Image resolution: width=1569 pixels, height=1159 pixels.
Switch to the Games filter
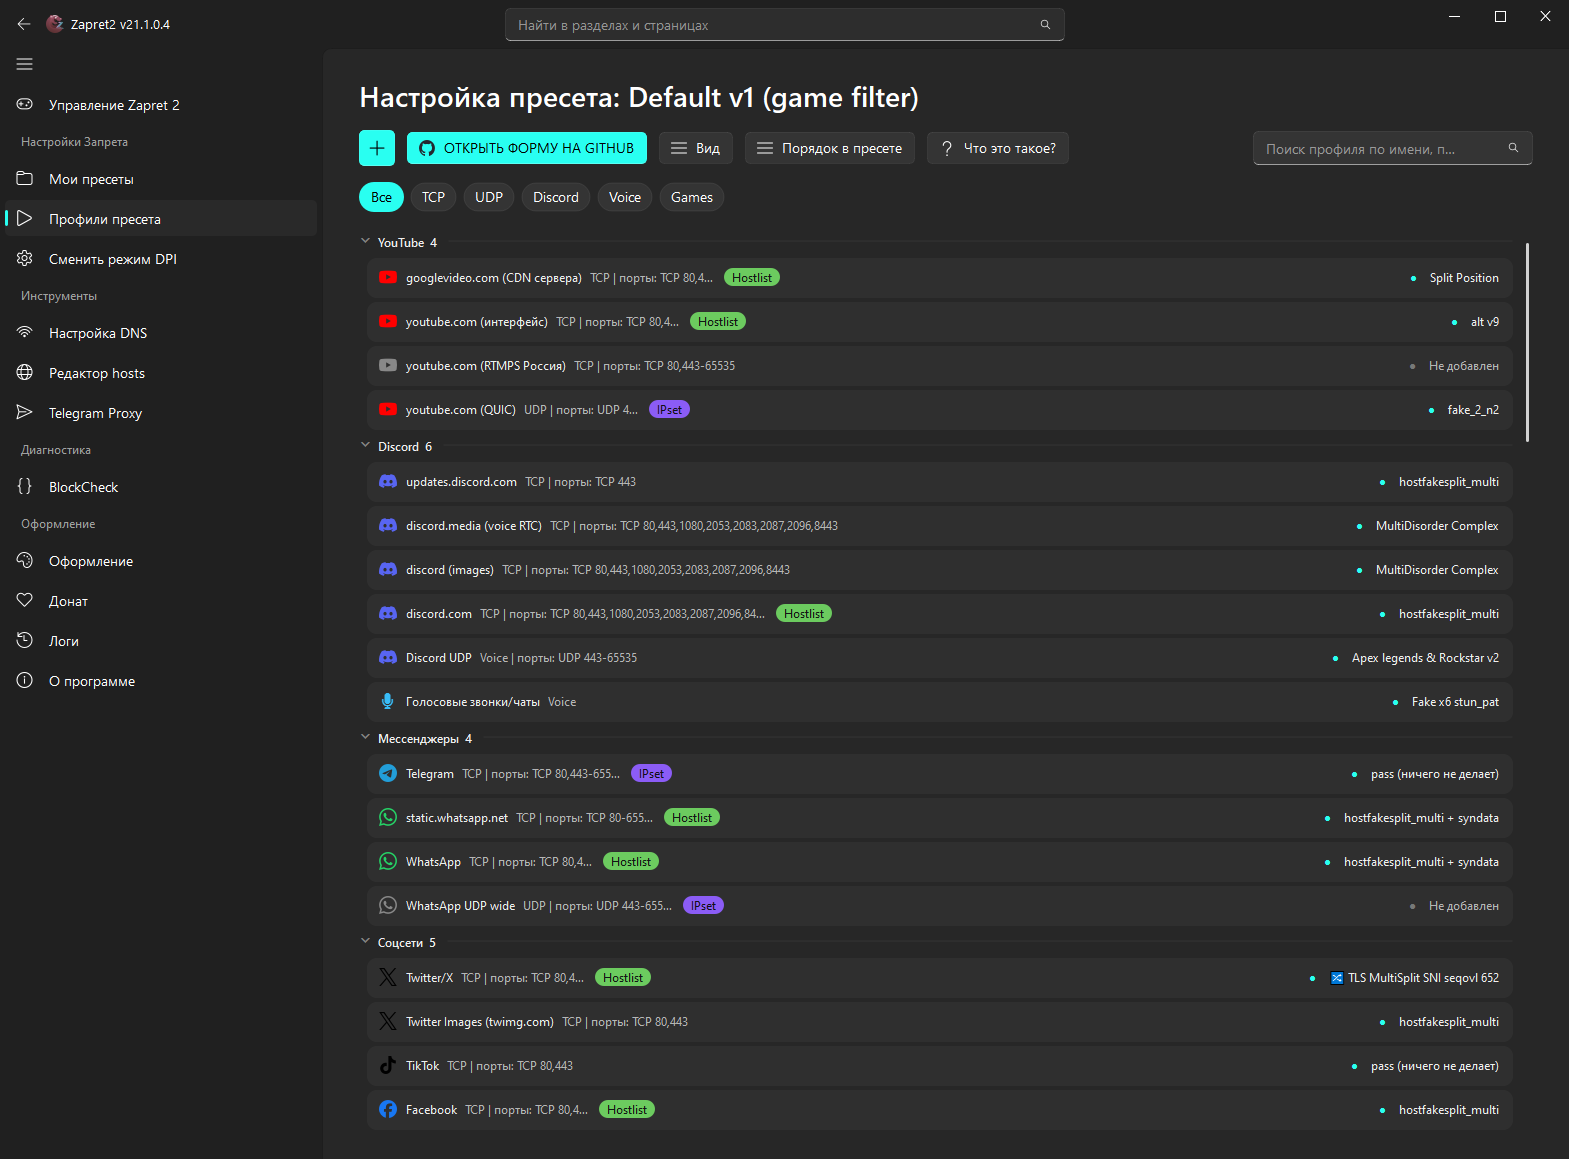pyautogui.click(x=692, y=197)
